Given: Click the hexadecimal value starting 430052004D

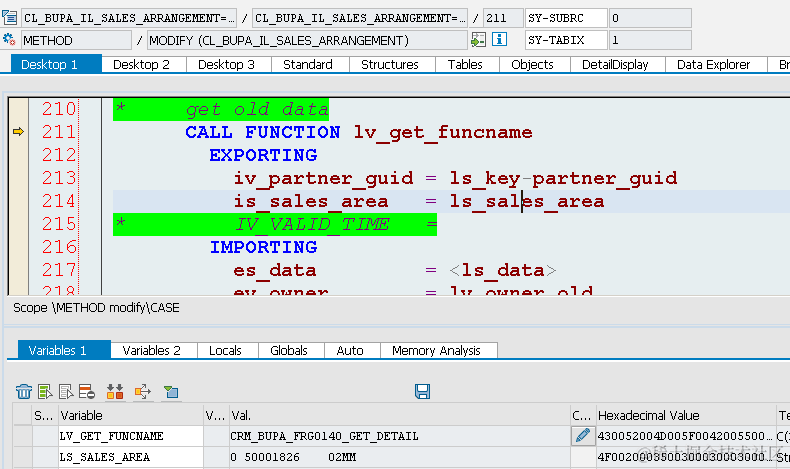Looking at the screenshot, I should [x=686, y=436].
